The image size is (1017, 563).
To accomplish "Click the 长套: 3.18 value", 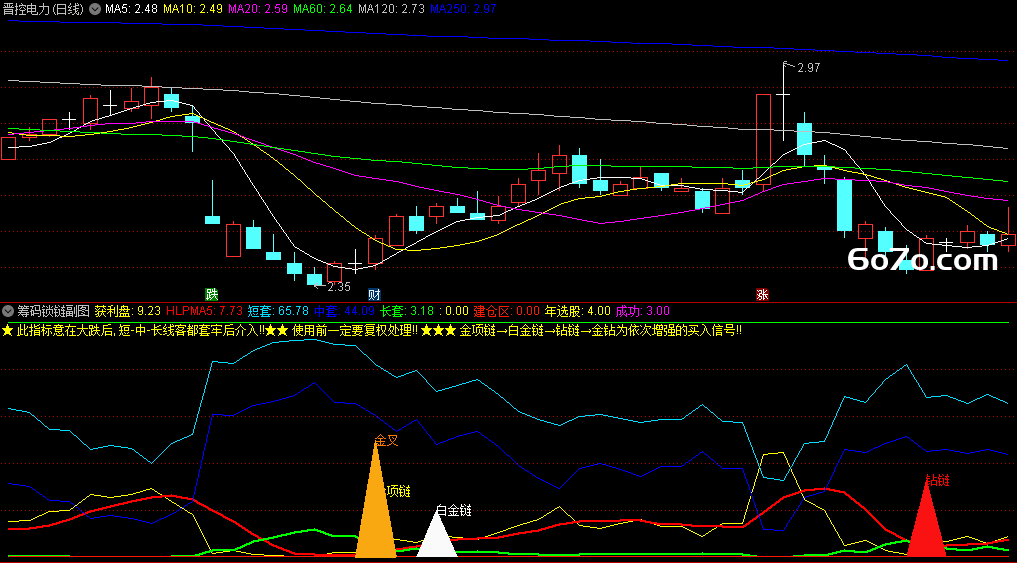I will (407, 311).
